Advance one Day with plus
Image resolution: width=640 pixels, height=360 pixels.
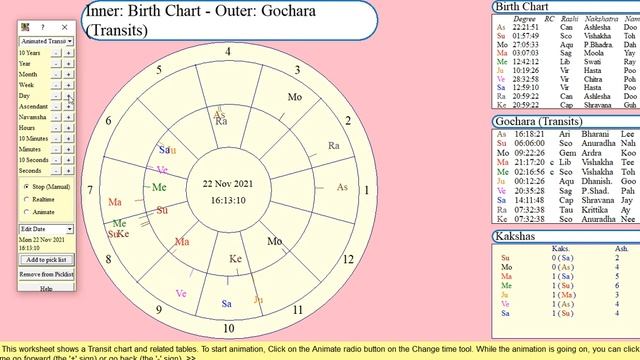(69, 96)
